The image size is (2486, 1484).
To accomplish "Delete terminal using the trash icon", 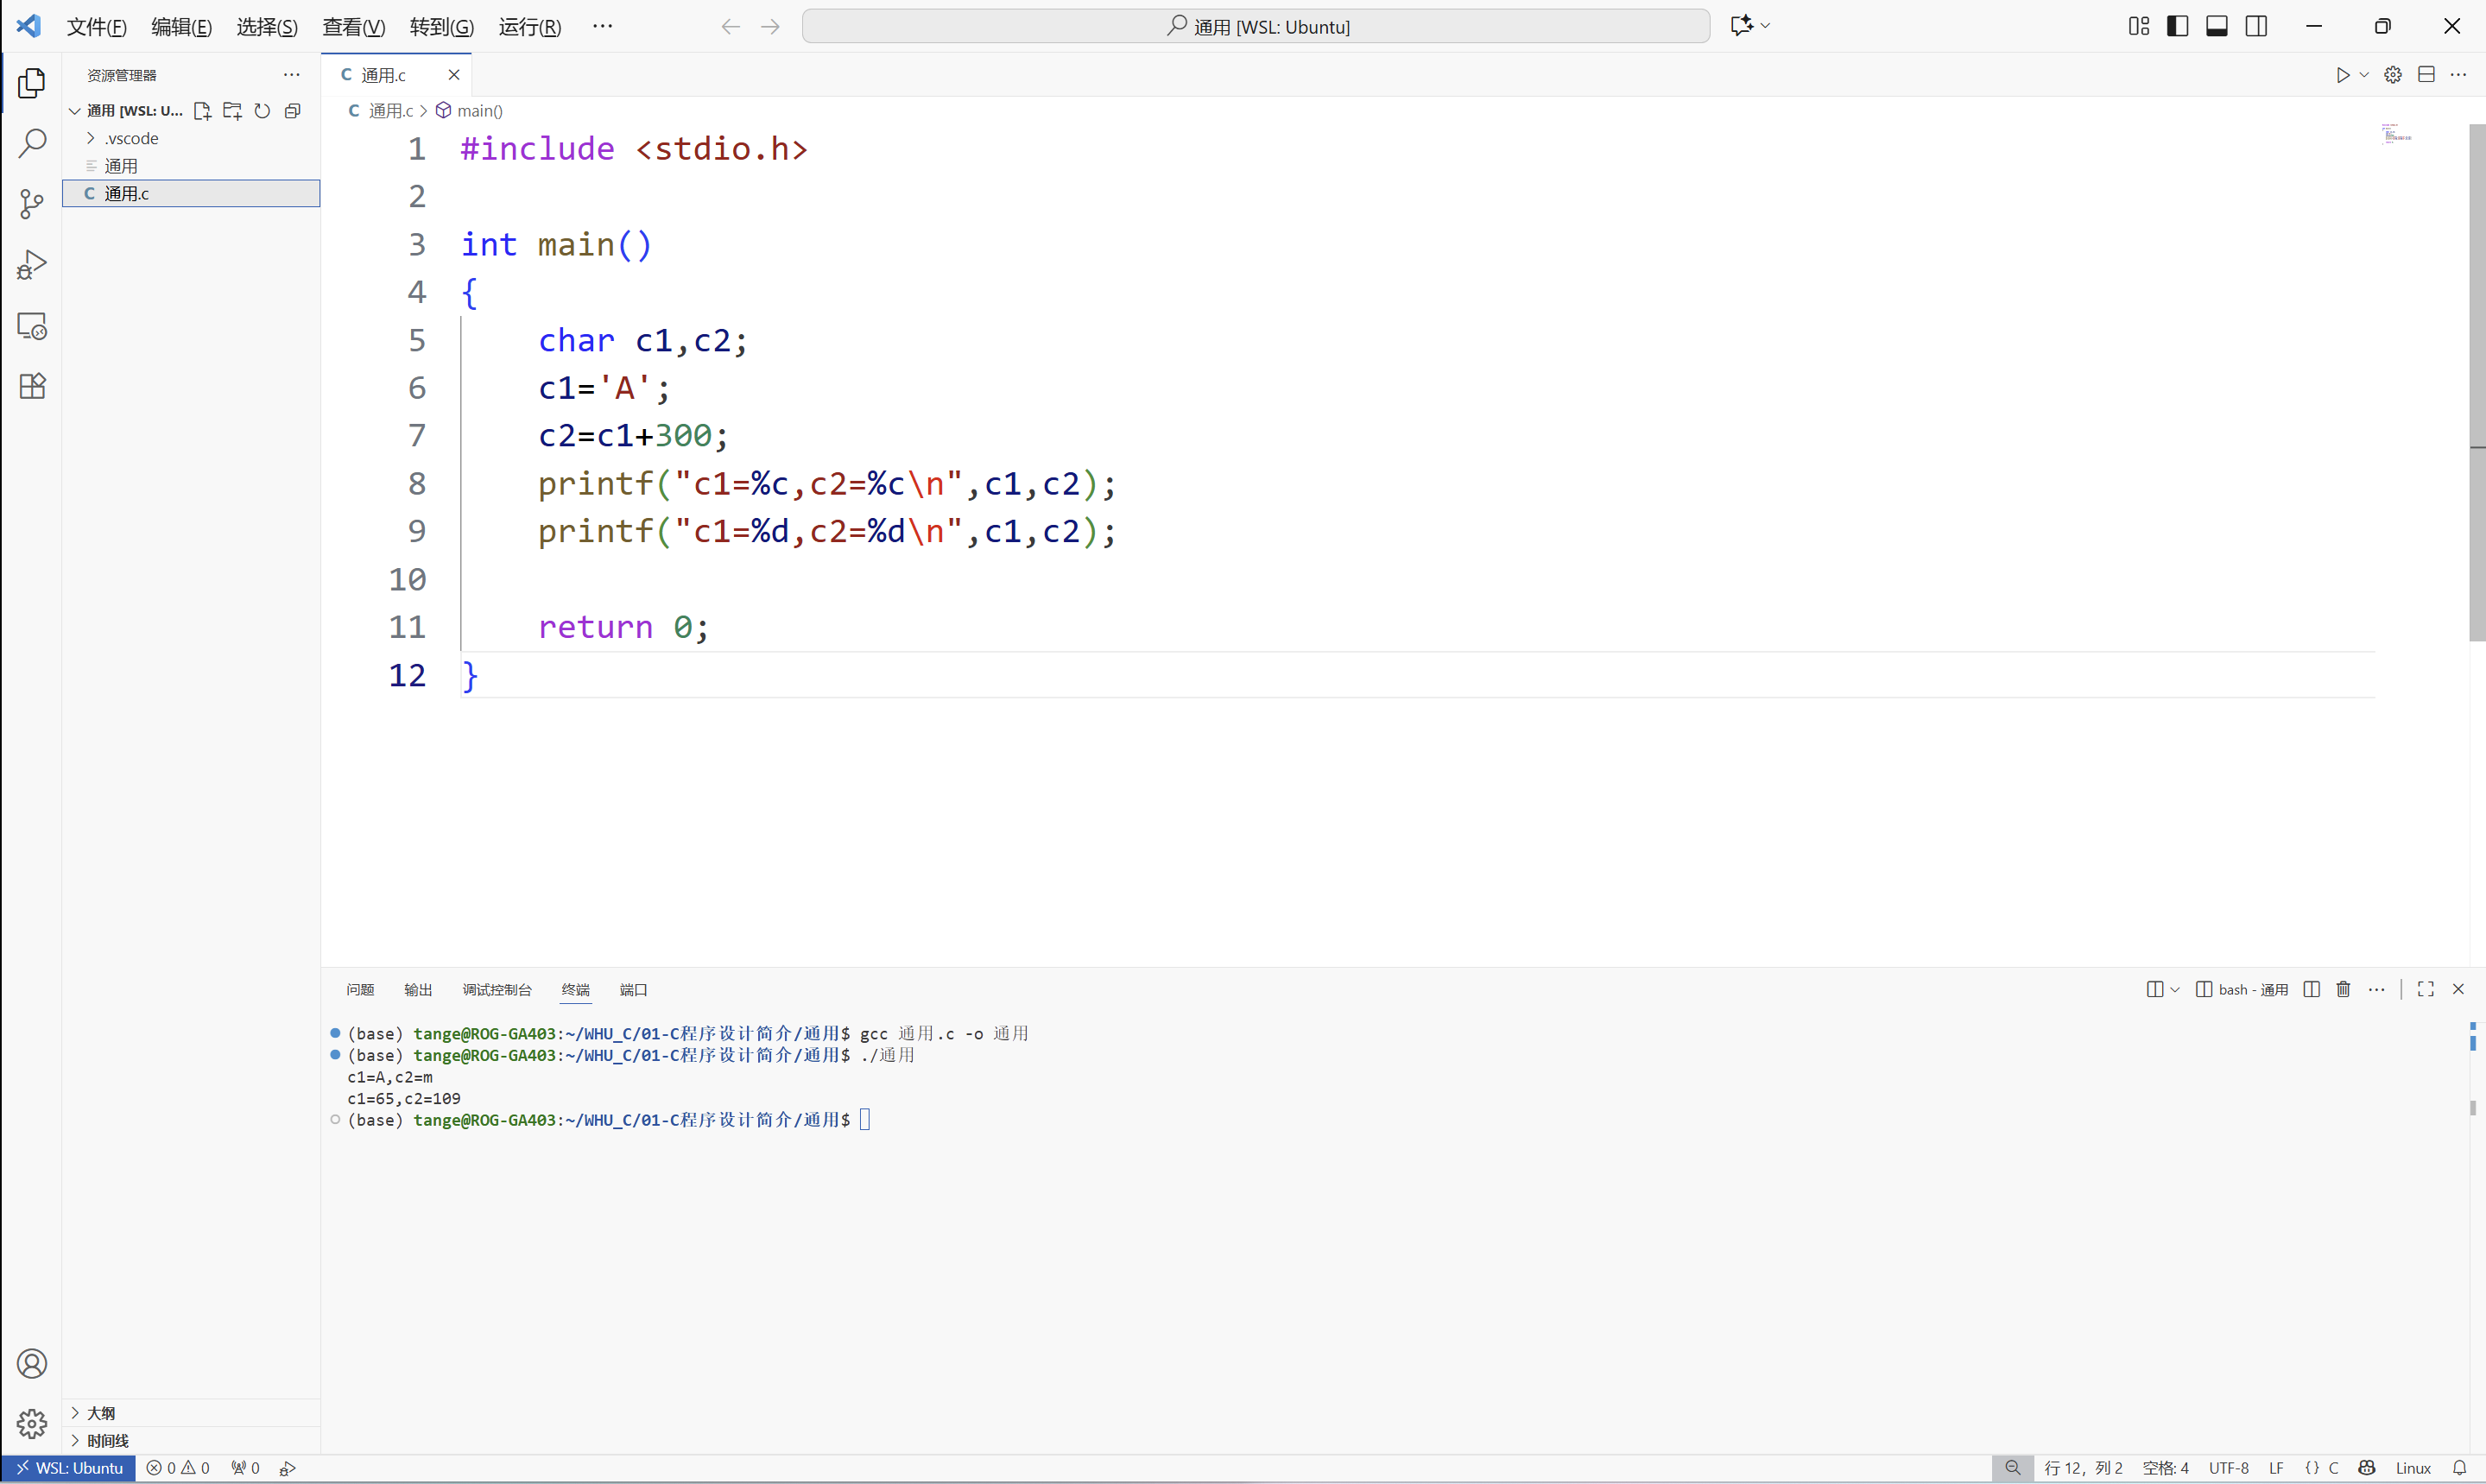I will (2343, 989).
